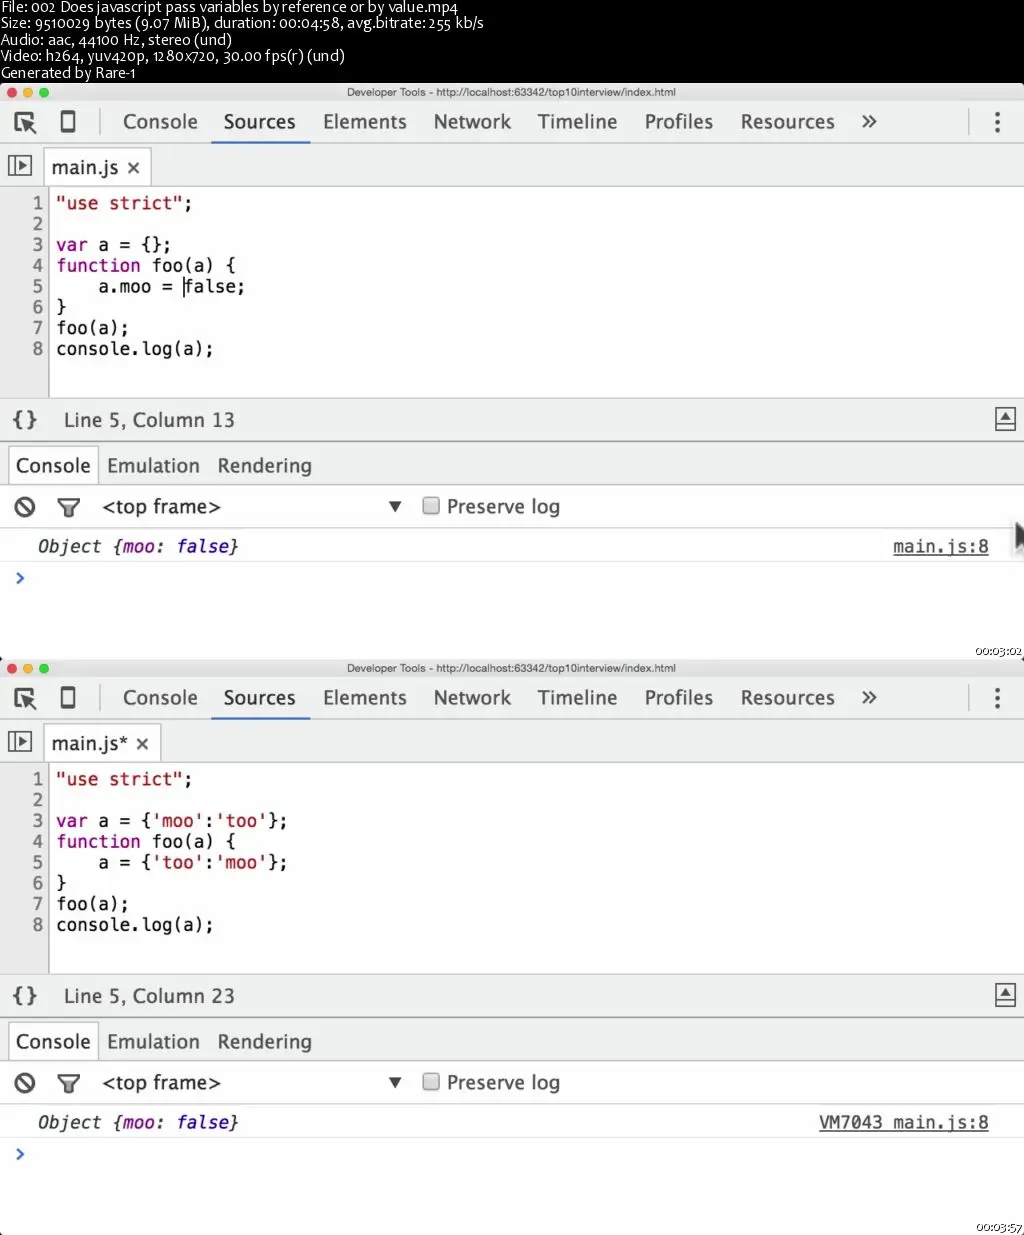This screenshot has height=1235, width=1024.
Task: Pretty print braces icon in lower window
Action: coord(25,996)
